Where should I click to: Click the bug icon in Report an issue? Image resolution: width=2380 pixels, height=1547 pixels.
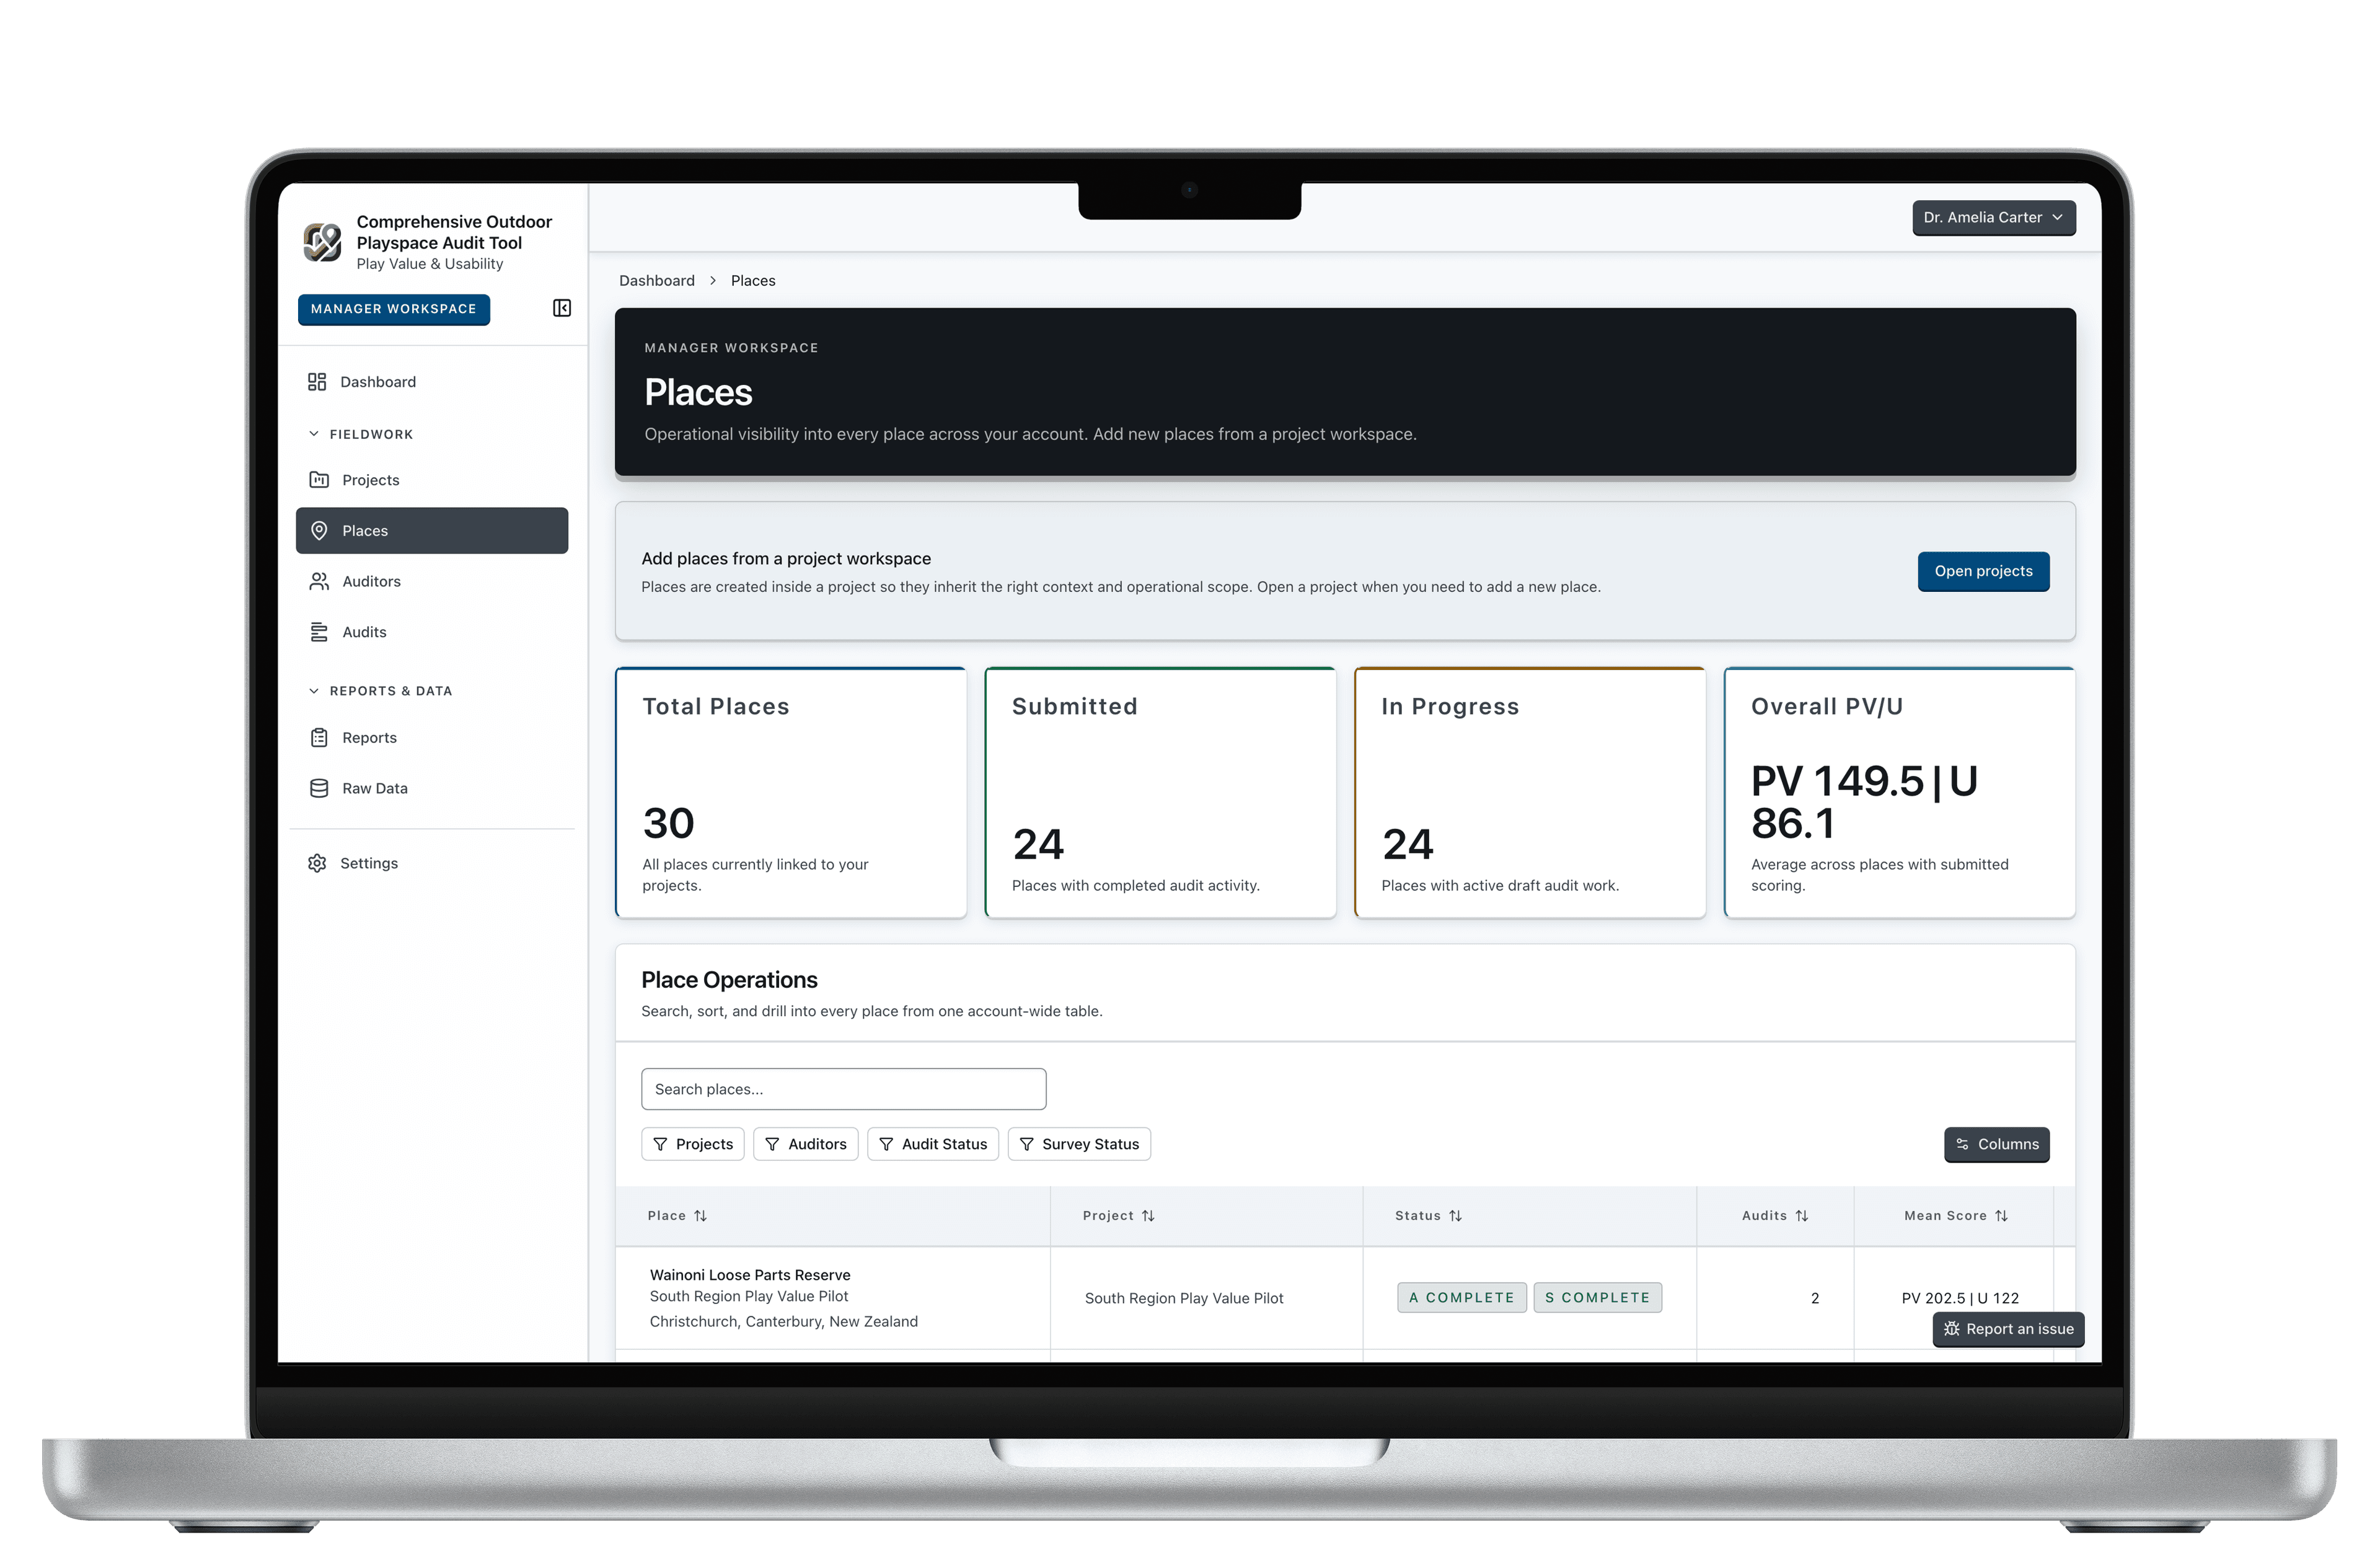click(x=1951, y=1329)
